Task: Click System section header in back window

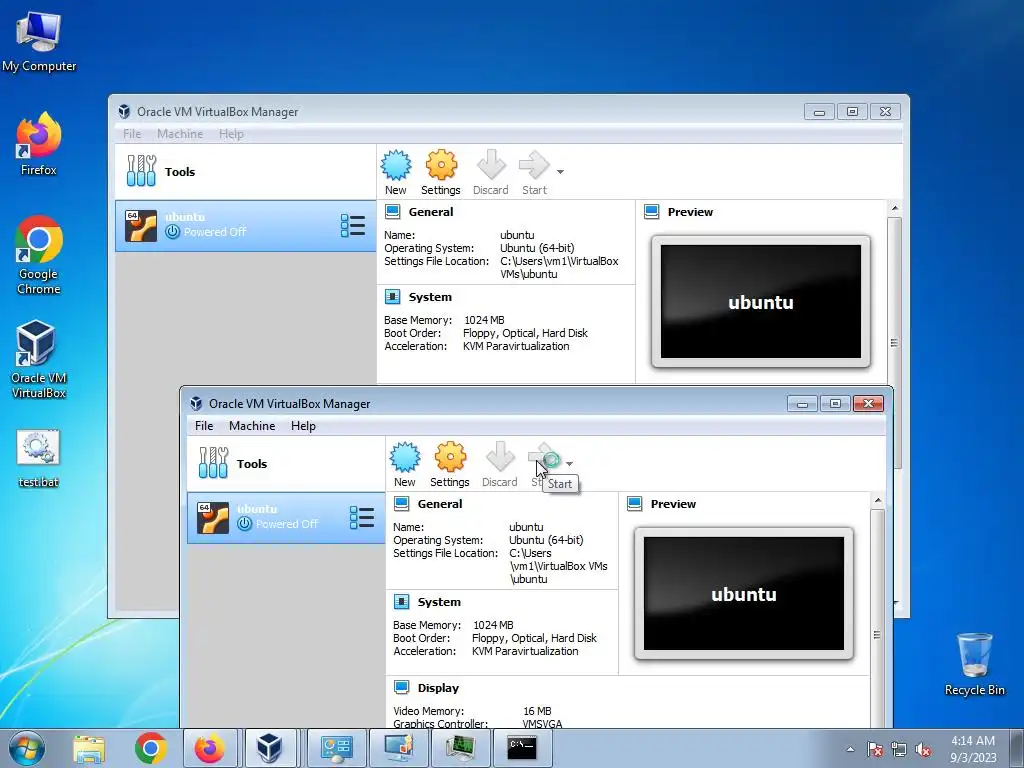Action: pyautogui.click(x=430, y=297)
